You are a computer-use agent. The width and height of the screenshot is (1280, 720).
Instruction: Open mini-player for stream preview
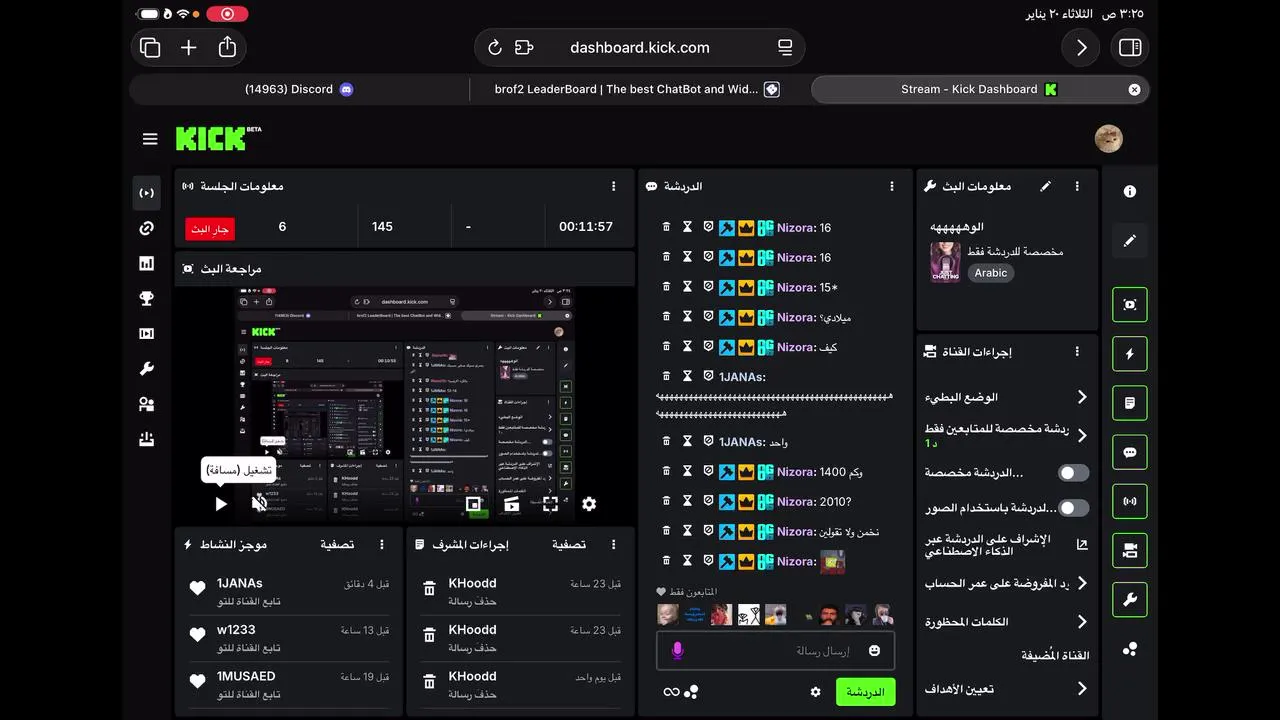pyautogui.click(x=474, y=504)
